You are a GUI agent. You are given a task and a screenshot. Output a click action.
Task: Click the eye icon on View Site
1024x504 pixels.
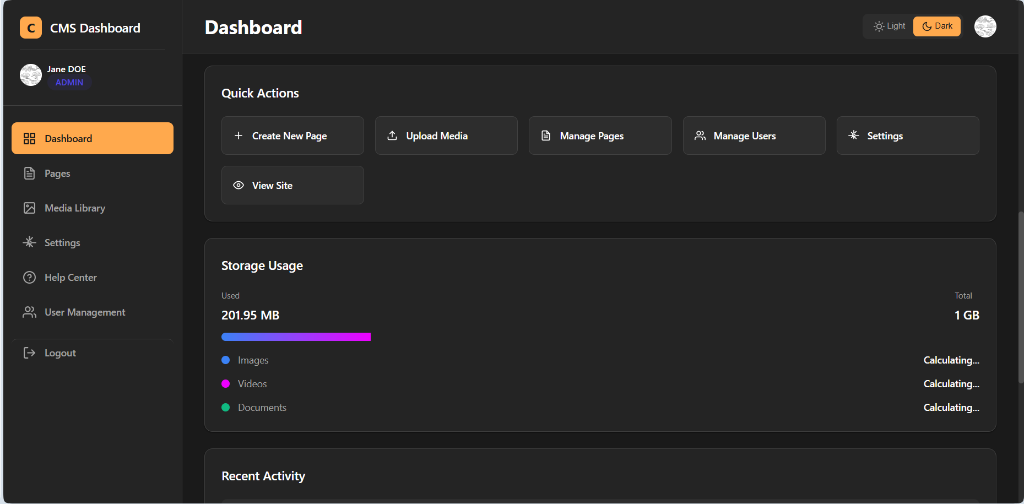point(238,186)
